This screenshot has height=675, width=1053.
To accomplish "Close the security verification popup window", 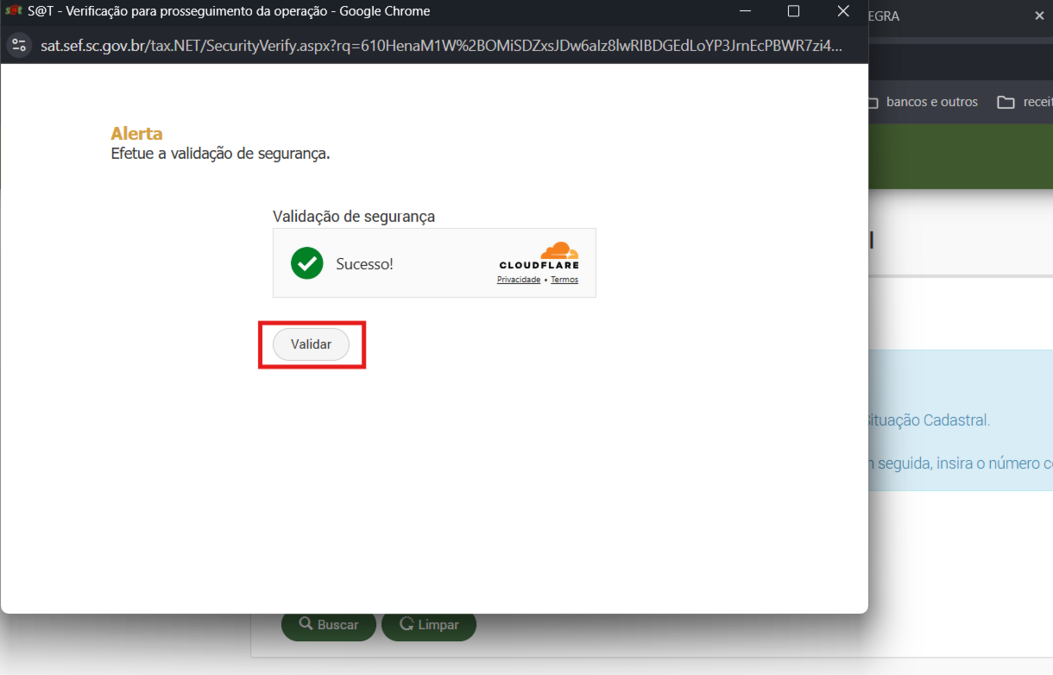I will tap(842, 11).
